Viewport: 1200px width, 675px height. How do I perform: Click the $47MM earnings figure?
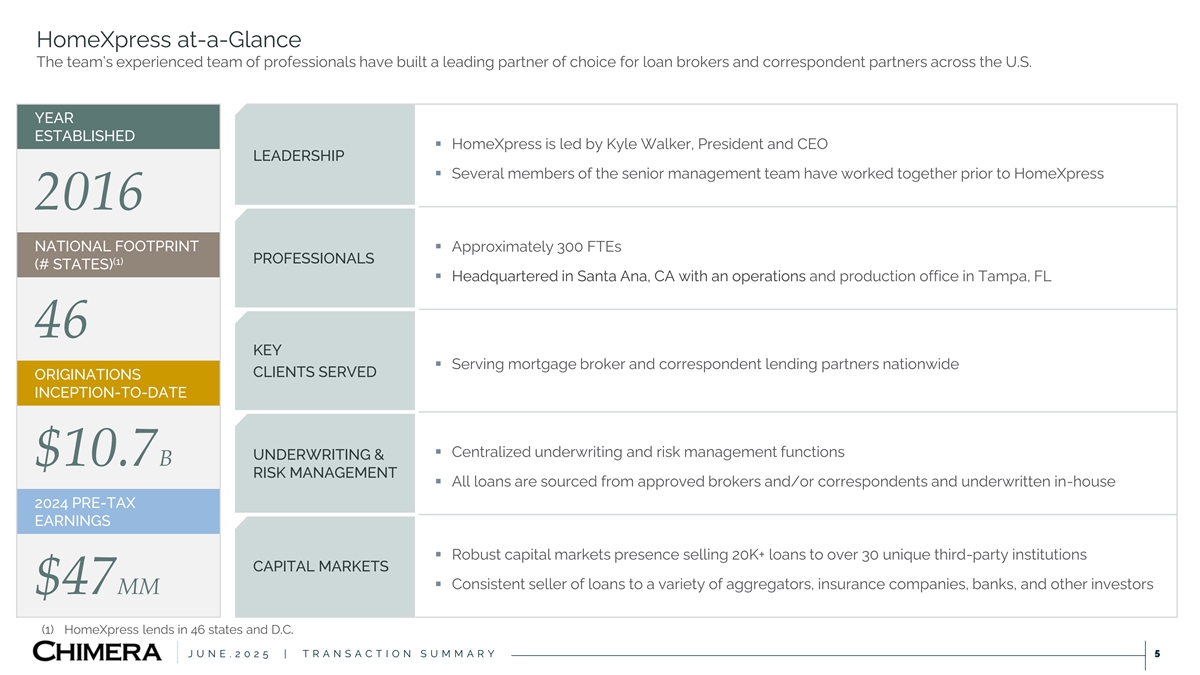(x=97, y=577)
